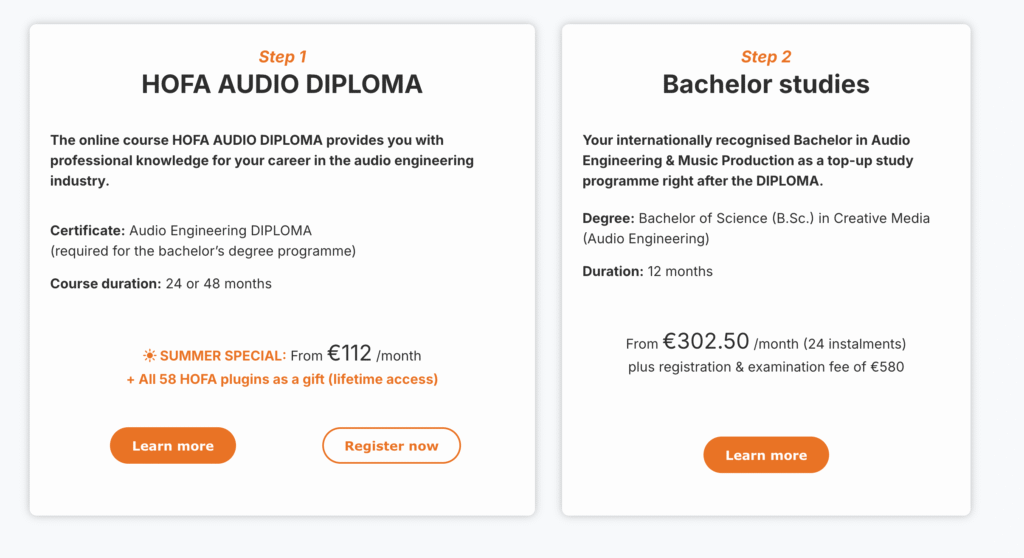Click Learn more under Bachelor studies
The image size is (1024, 558).
(x=766, y=455)
